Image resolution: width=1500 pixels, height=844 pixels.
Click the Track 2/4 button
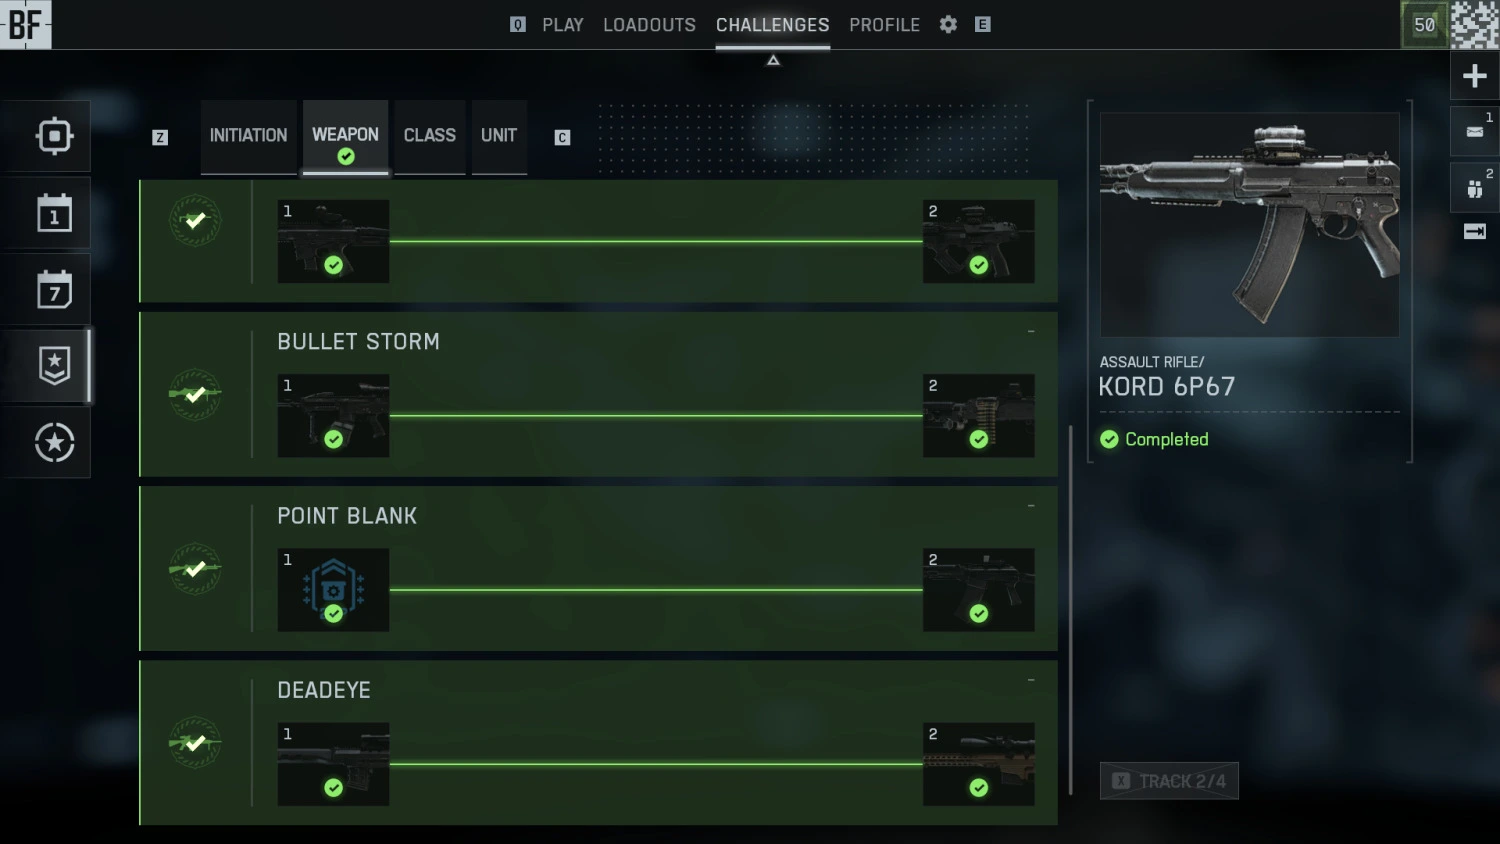[1169, 781]
